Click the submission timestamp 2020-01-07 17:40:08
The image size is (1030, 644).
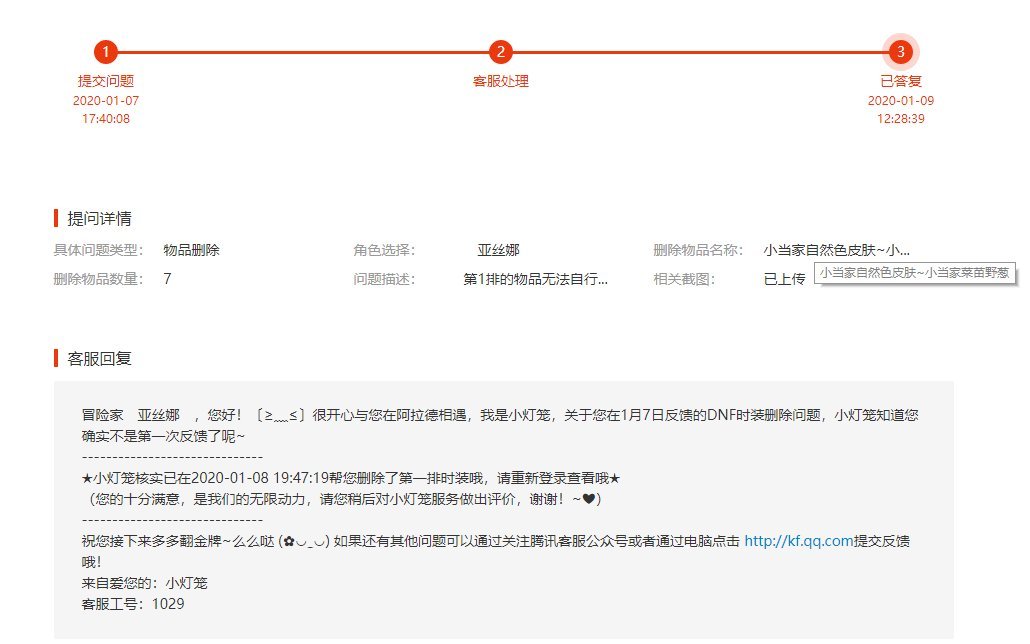106,110
